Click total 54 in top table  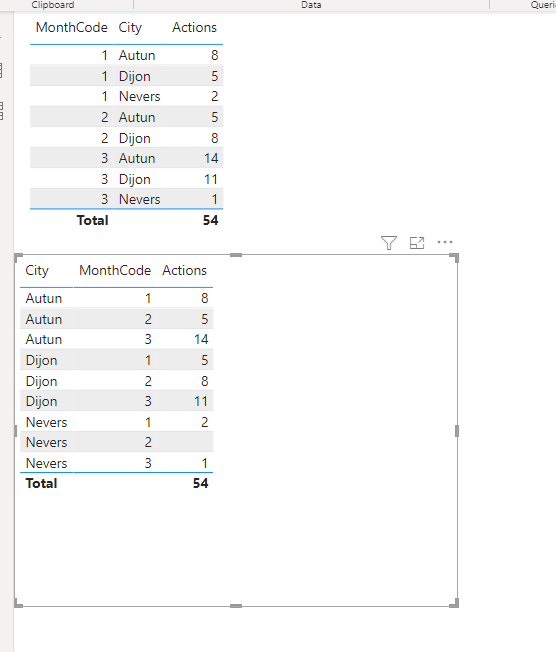point(210,220)
